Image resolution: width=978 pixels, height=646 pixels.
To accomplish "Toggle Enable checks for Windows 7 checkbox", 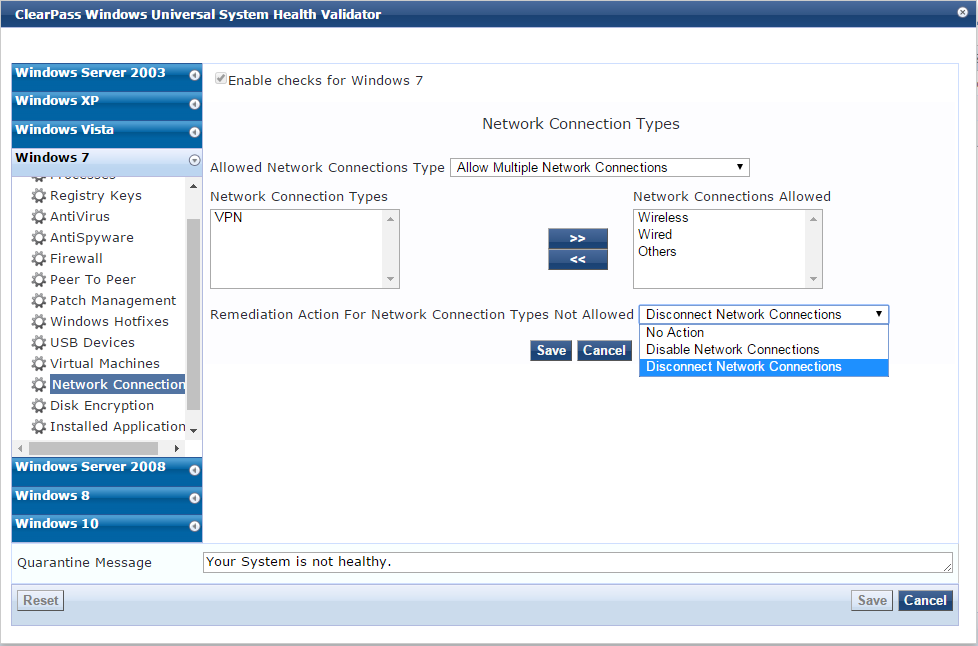I will click(221, 79).
